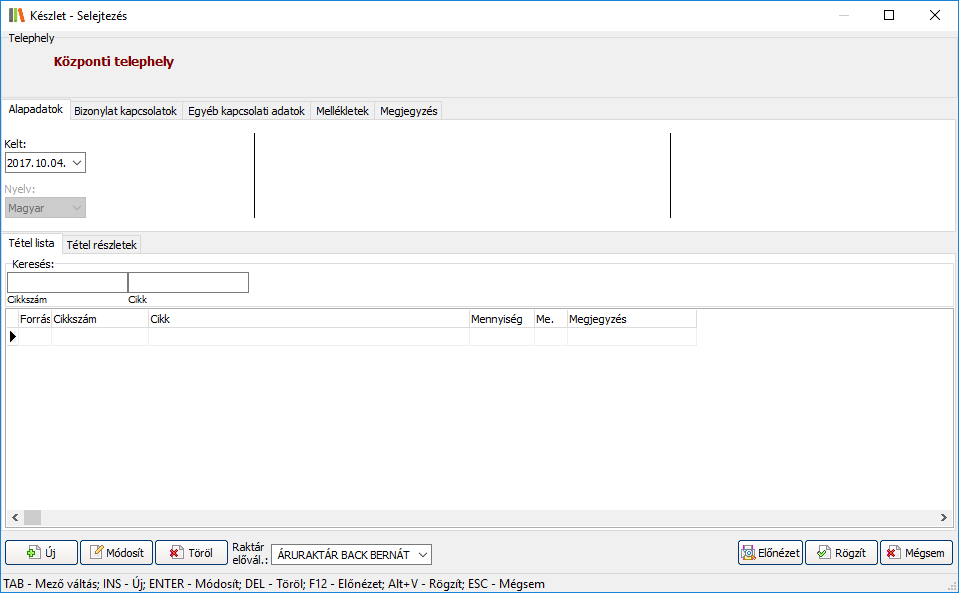This screenshot has width=959, height=593.
Task: Click the green checkmark icon on Rögzít
Action: point(822,553)
